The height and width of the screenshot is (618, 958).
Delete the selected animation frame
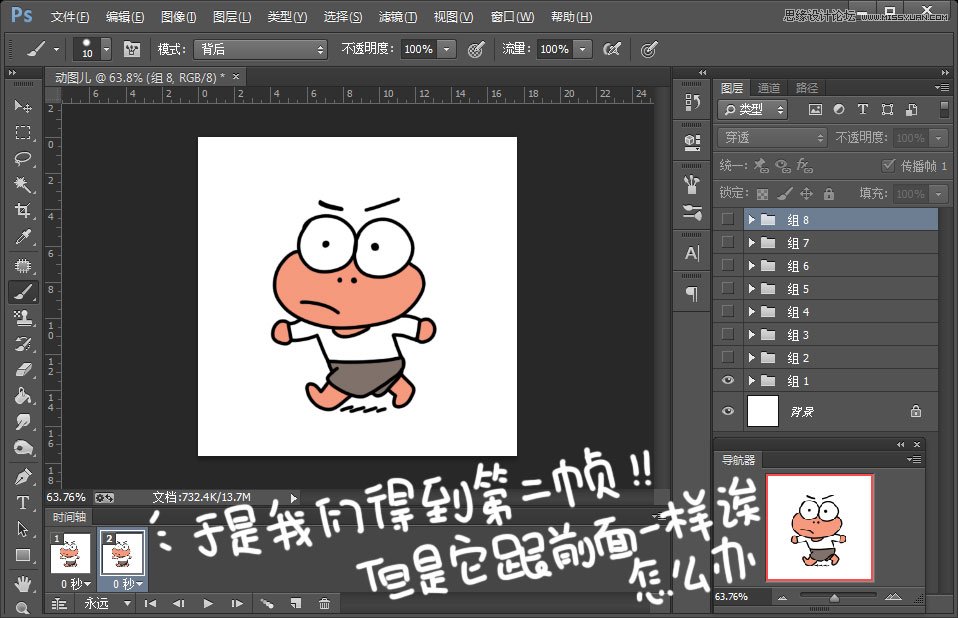coord(324,603)
